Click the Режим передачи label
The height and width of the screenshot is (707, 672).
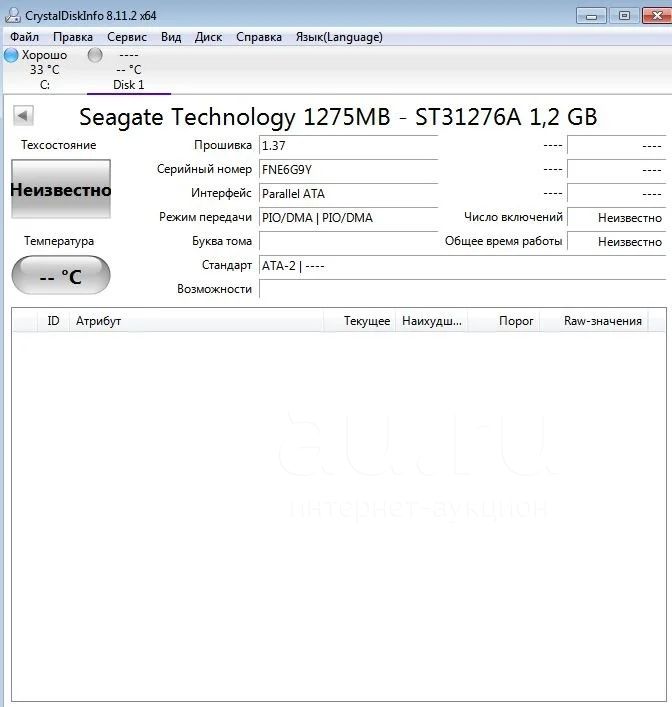(x=205, y=217)
